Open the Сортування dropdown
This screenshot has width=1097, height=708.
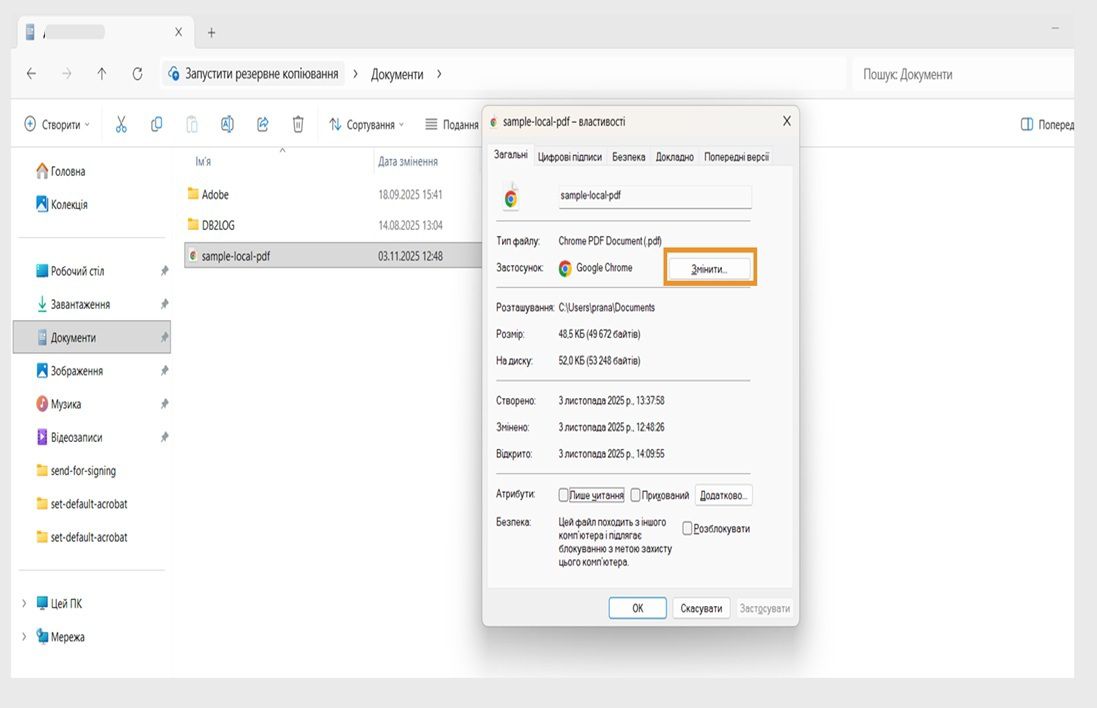[367, 125]
